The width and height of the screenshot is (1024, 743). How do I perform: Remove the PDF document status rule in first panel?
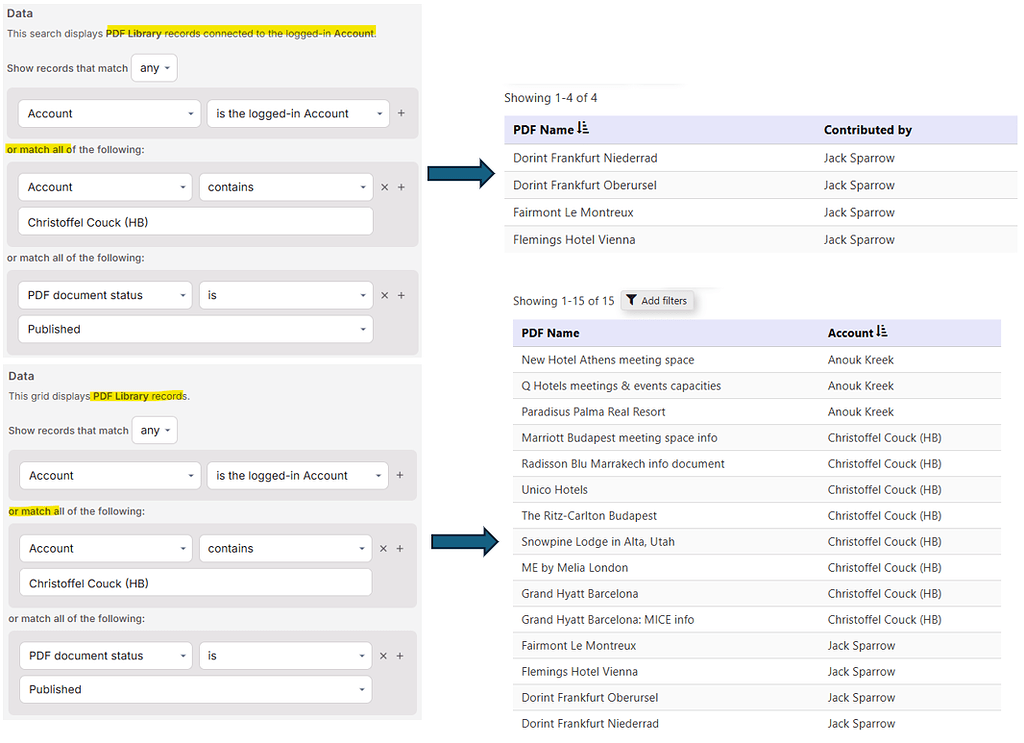[x=383, y=295]
